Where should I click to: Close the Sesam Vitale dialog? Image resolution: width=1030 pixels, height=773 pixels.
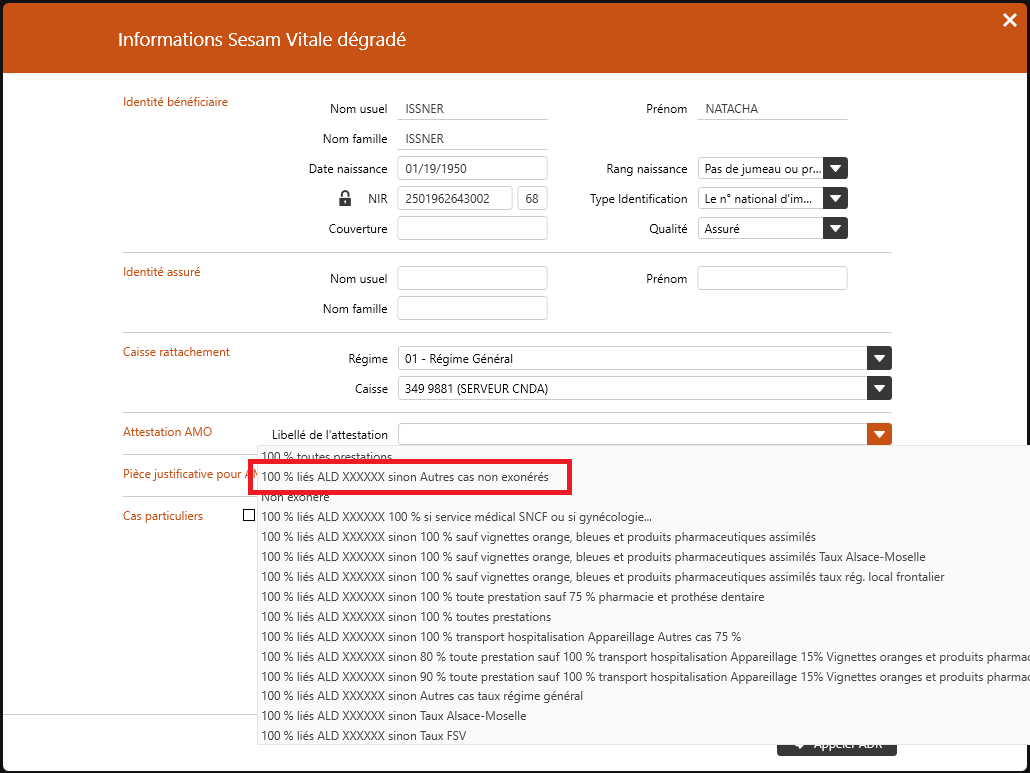tap(1009, 20)
